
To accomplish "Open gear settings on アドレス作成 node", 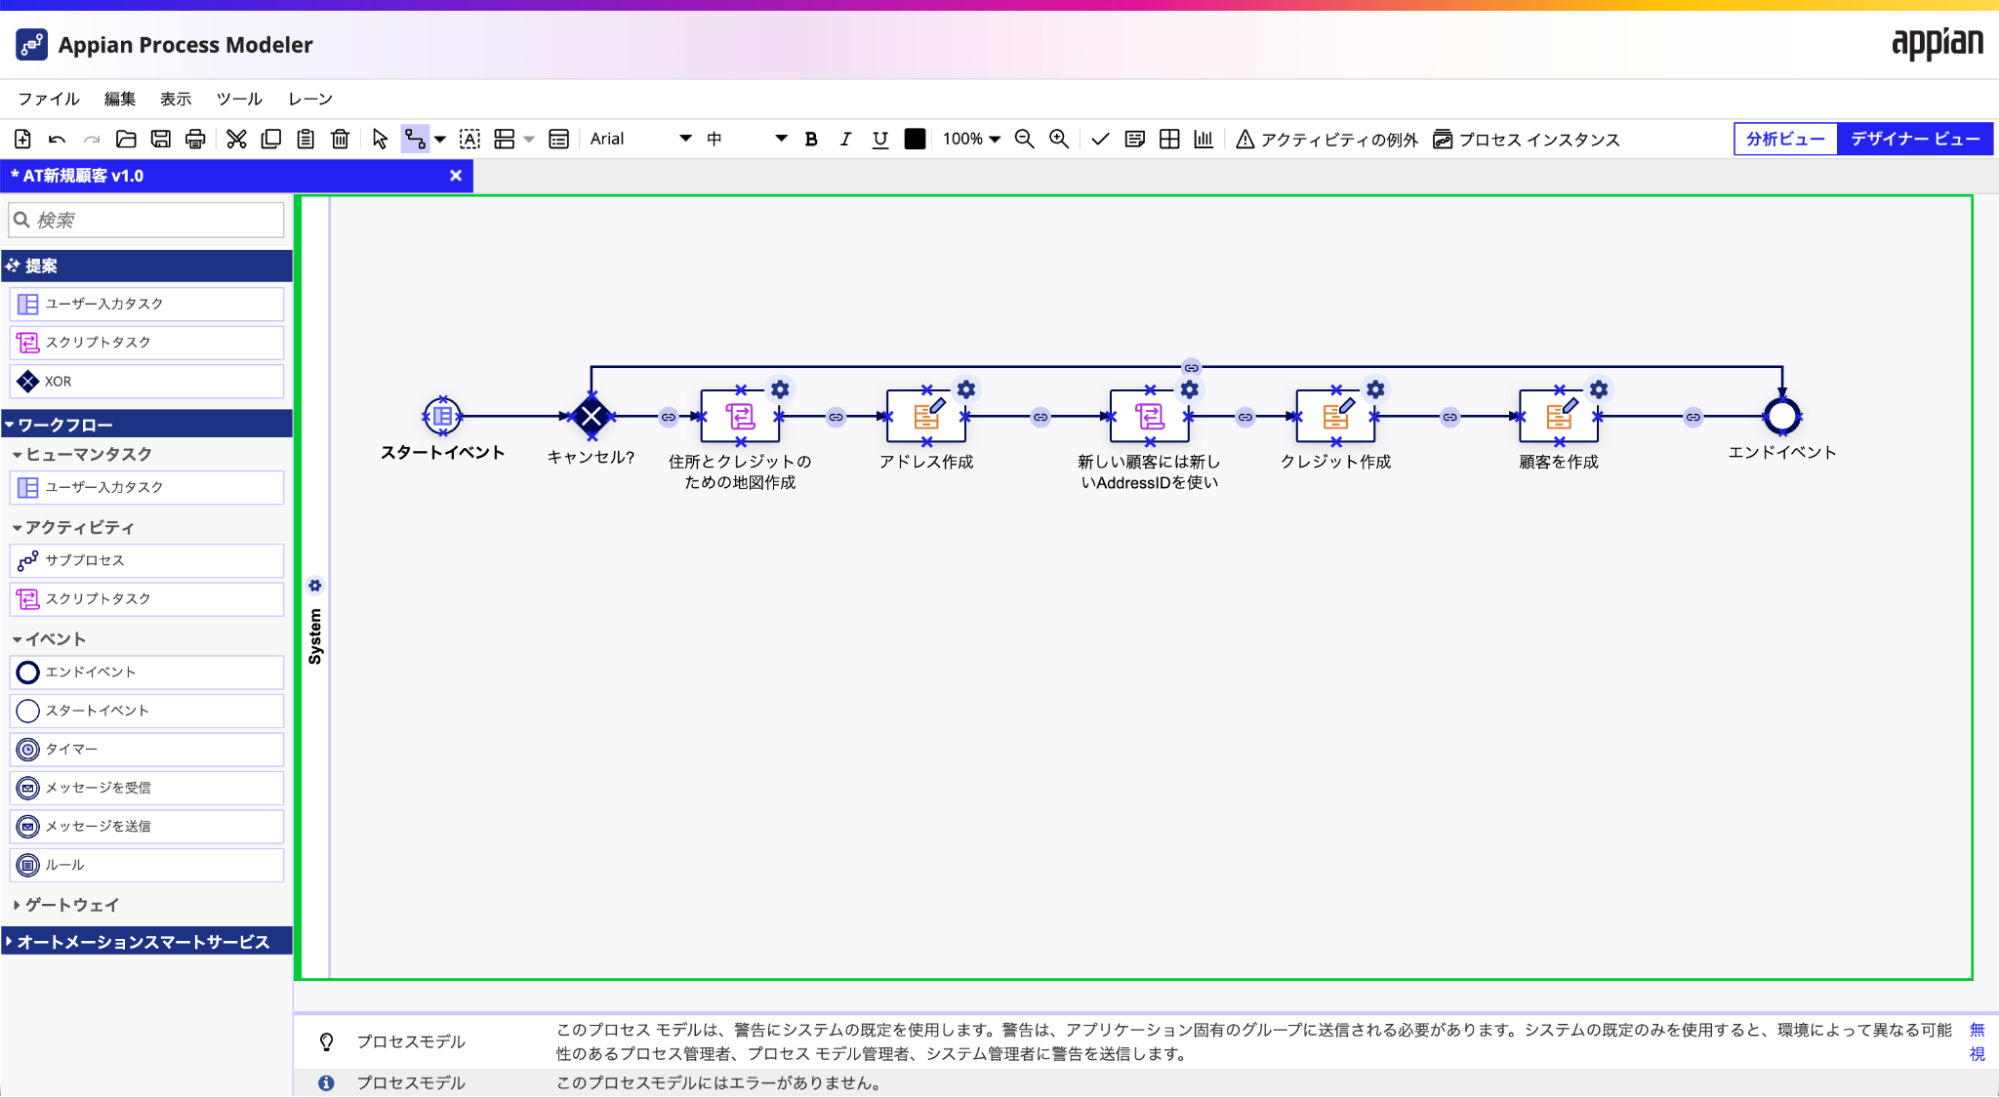I will [966, 389].
